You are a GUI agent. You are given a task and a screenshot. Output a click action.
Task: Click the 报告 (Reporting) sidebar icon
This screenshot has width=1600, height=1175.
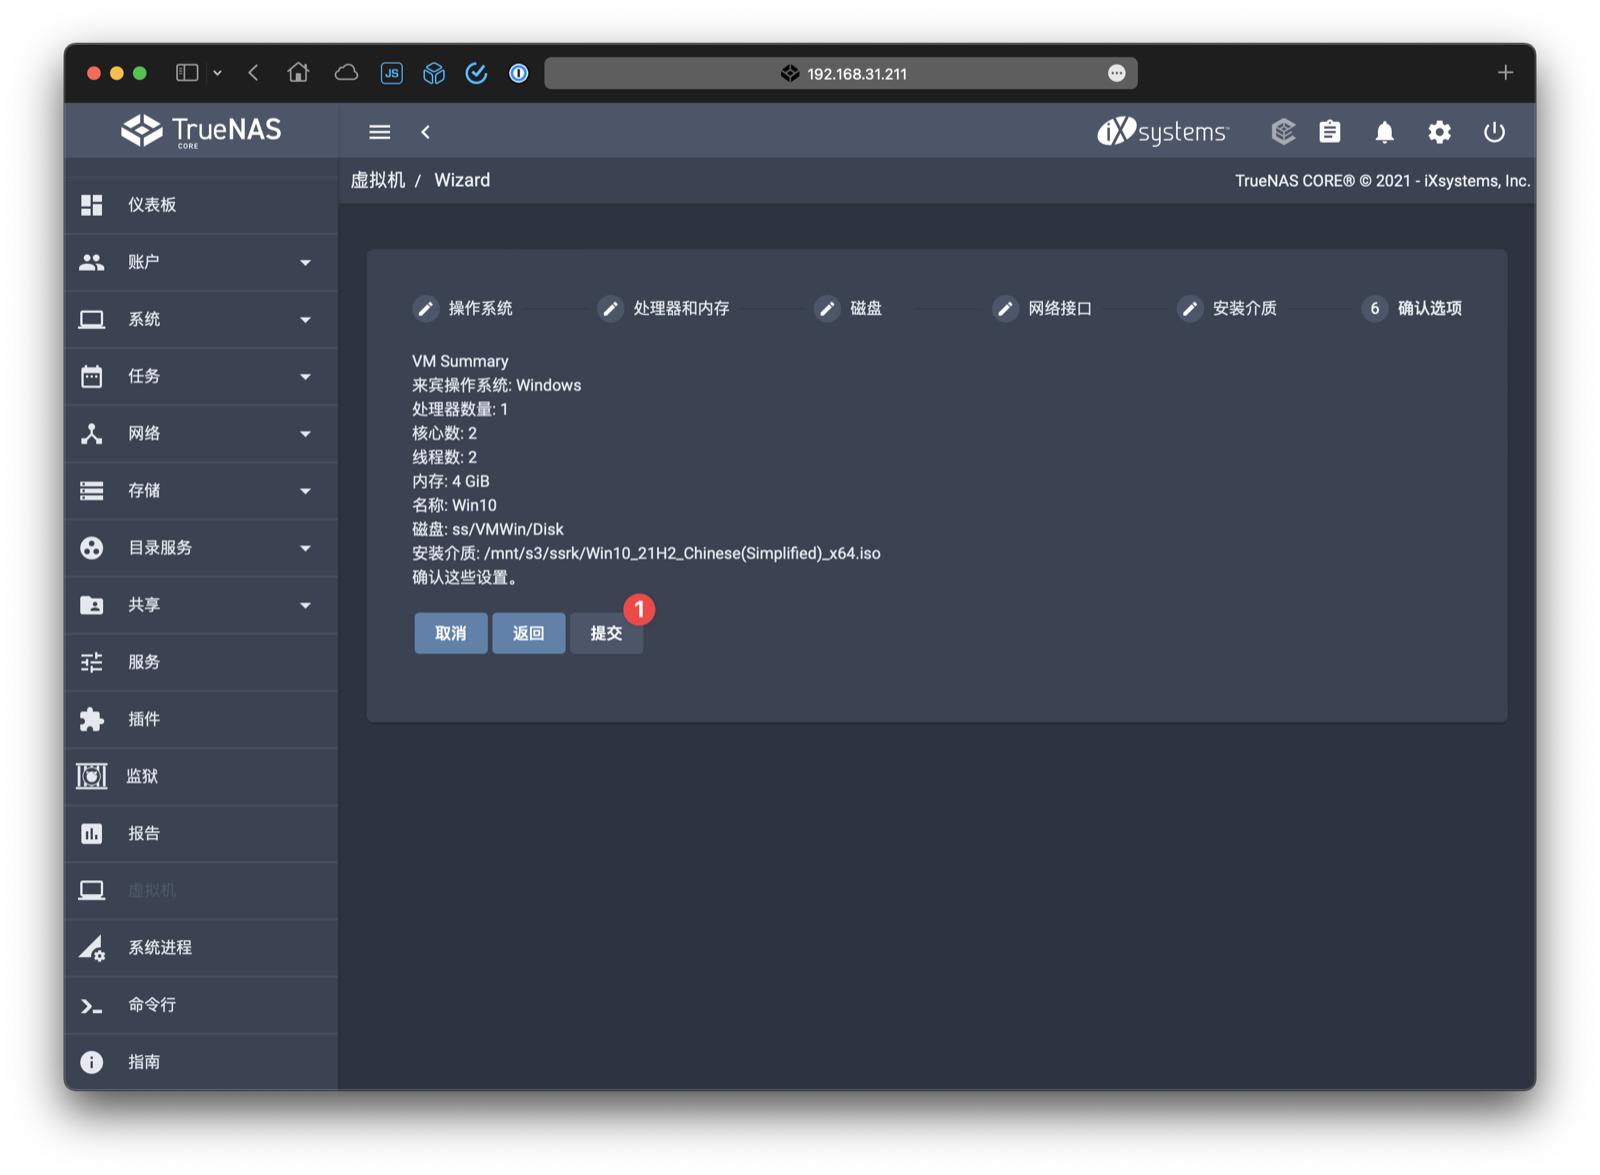(91, 833)
